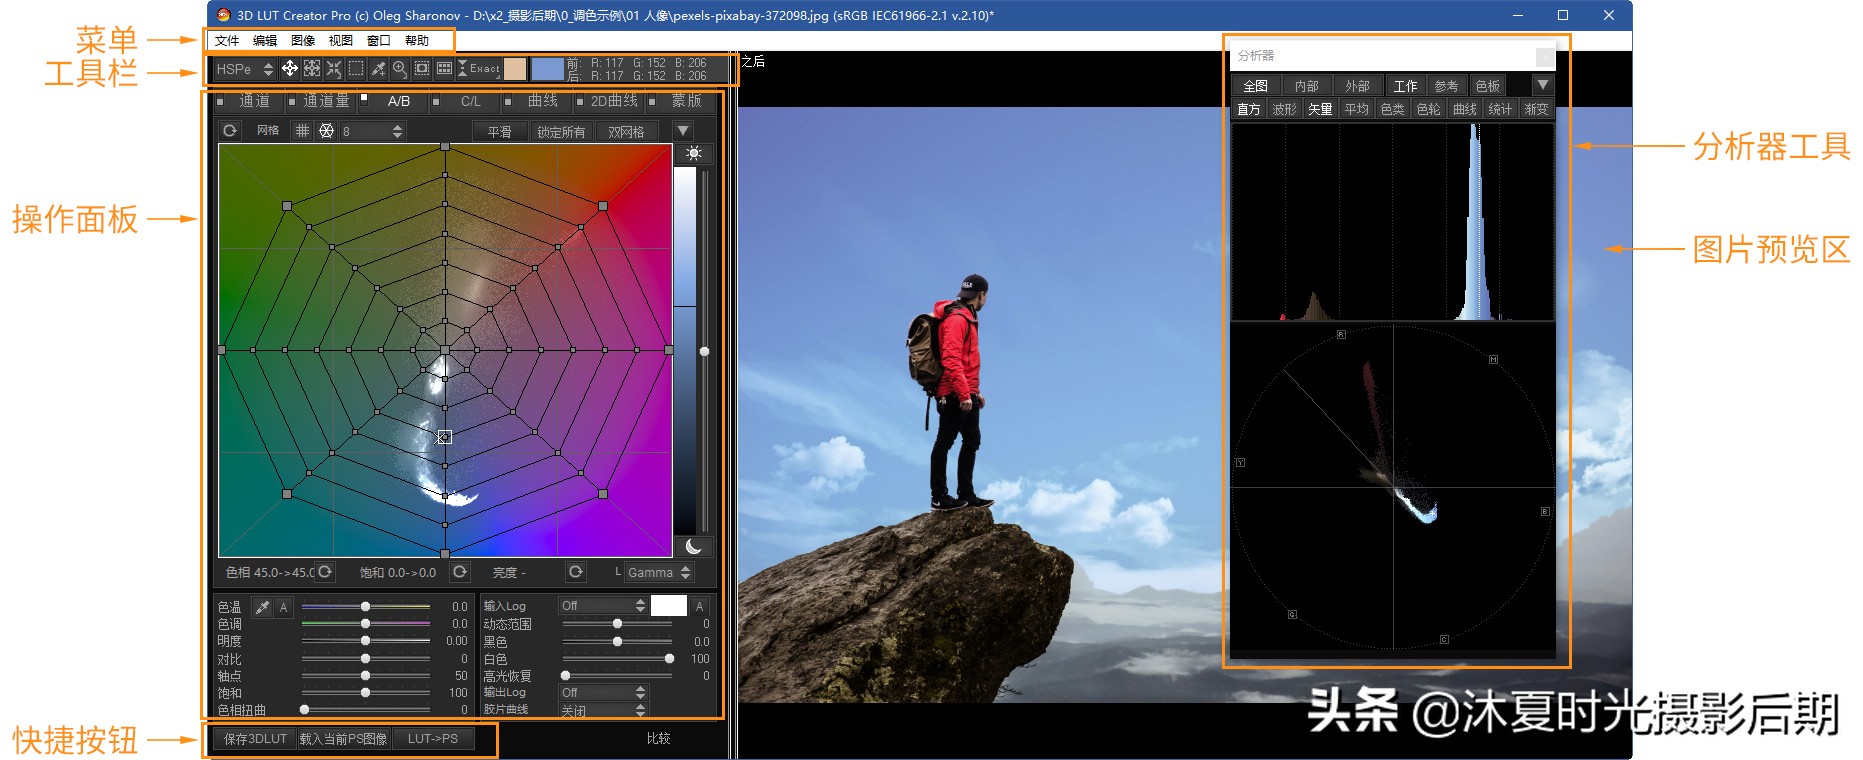Reset saturation using arrow beside 饱和 0.0
The image size is (1863, 760).
click(460, 572)
